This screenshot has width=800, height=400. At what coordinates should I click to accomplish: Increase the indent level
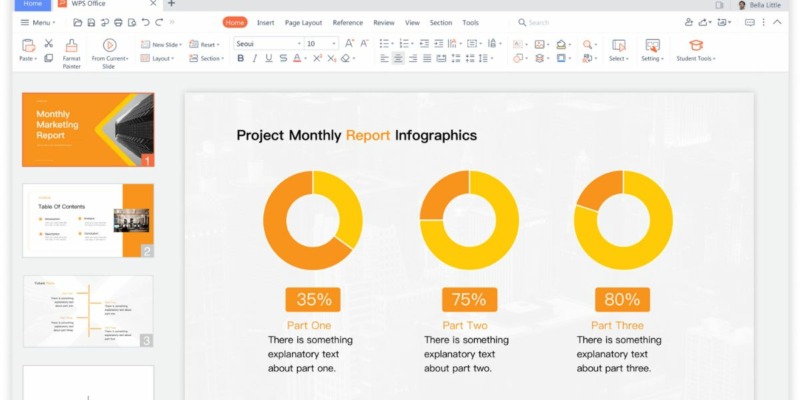pos(438,43)
